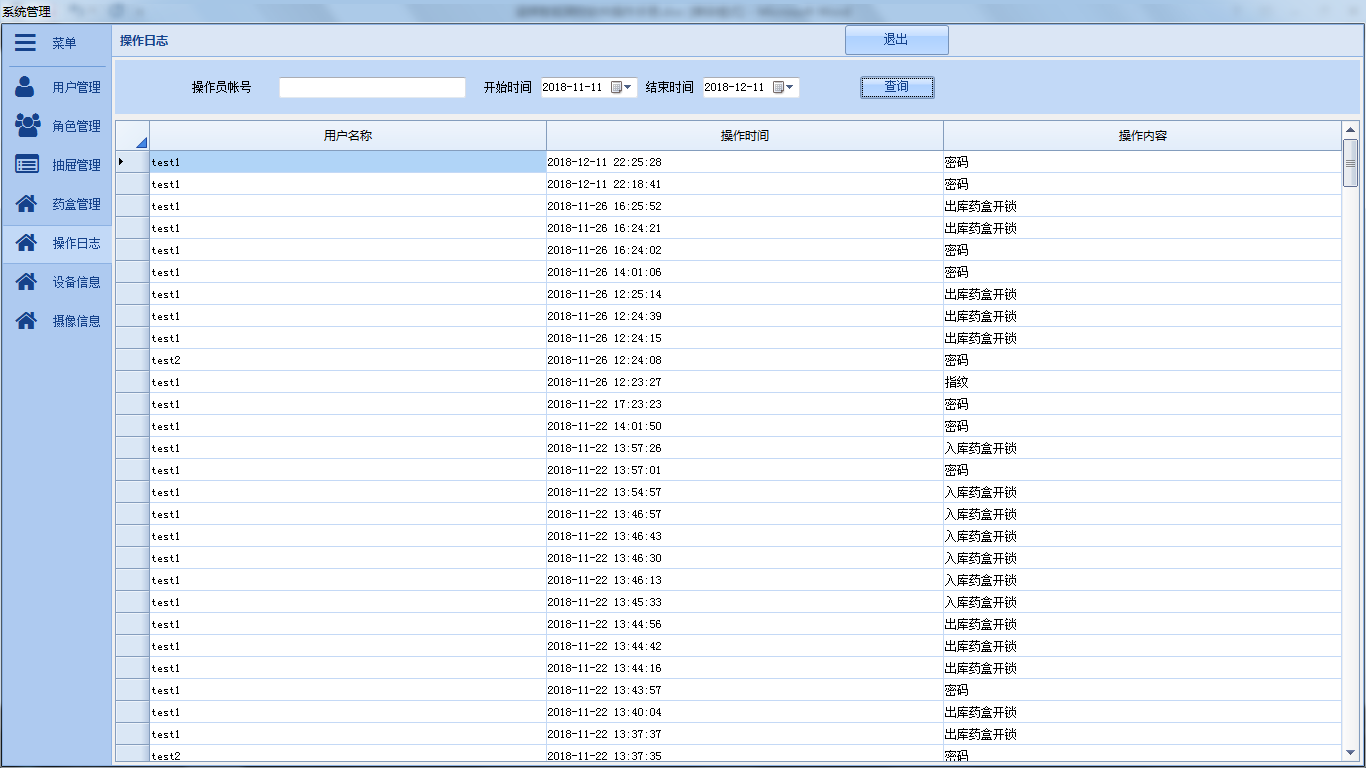The height and width of the screenshot is (768, 1366).
Task: Click the scrollbar down arrow
Action: (1350, 752)
